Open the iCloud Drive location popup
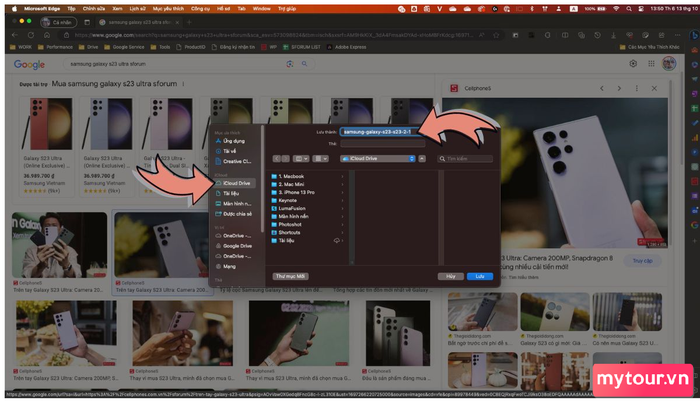 [x=378, y=159]
